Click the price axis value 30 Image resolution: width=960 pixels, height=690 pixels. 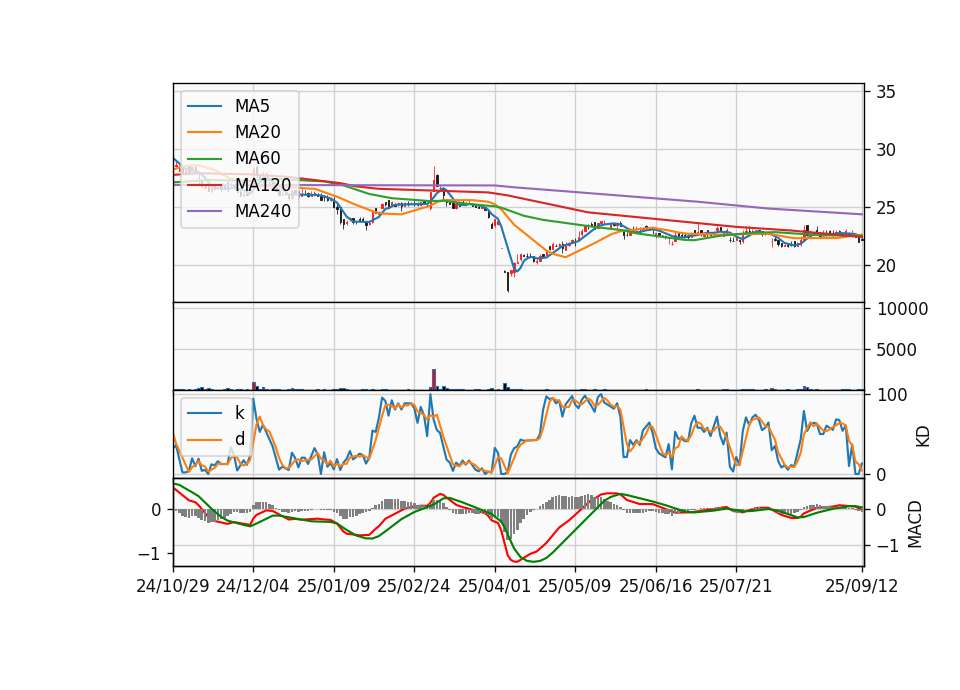[x=885, y=150]
